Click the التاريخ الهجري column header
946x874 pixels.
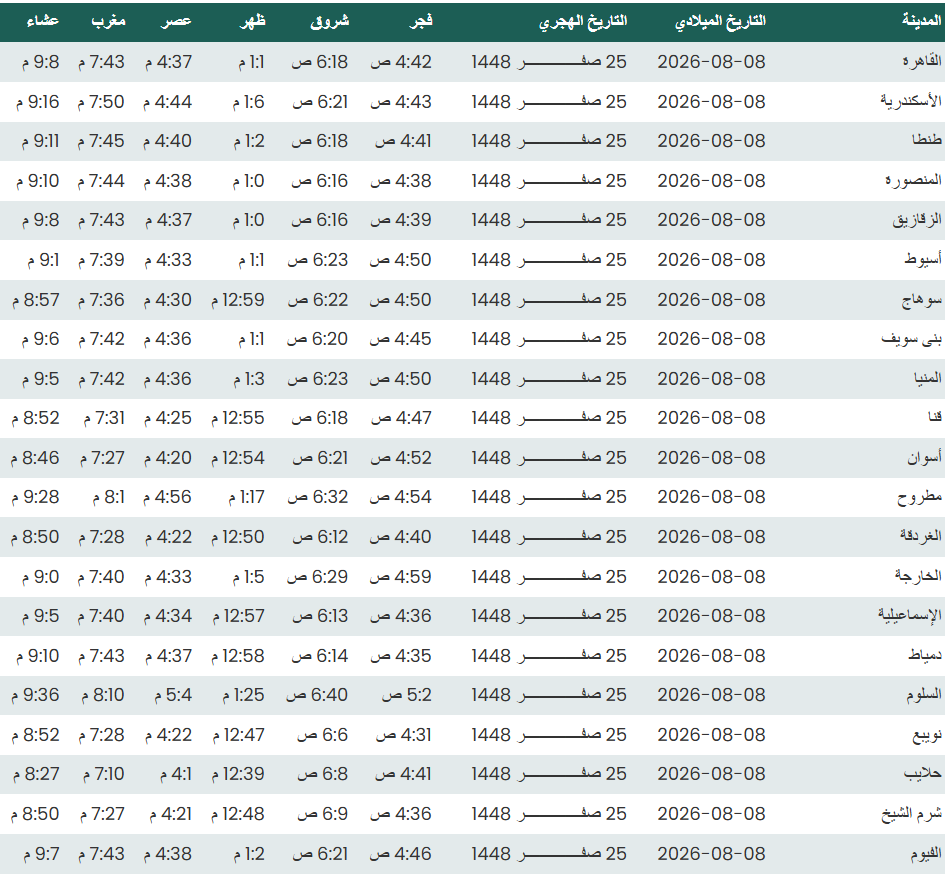point(583,21)
